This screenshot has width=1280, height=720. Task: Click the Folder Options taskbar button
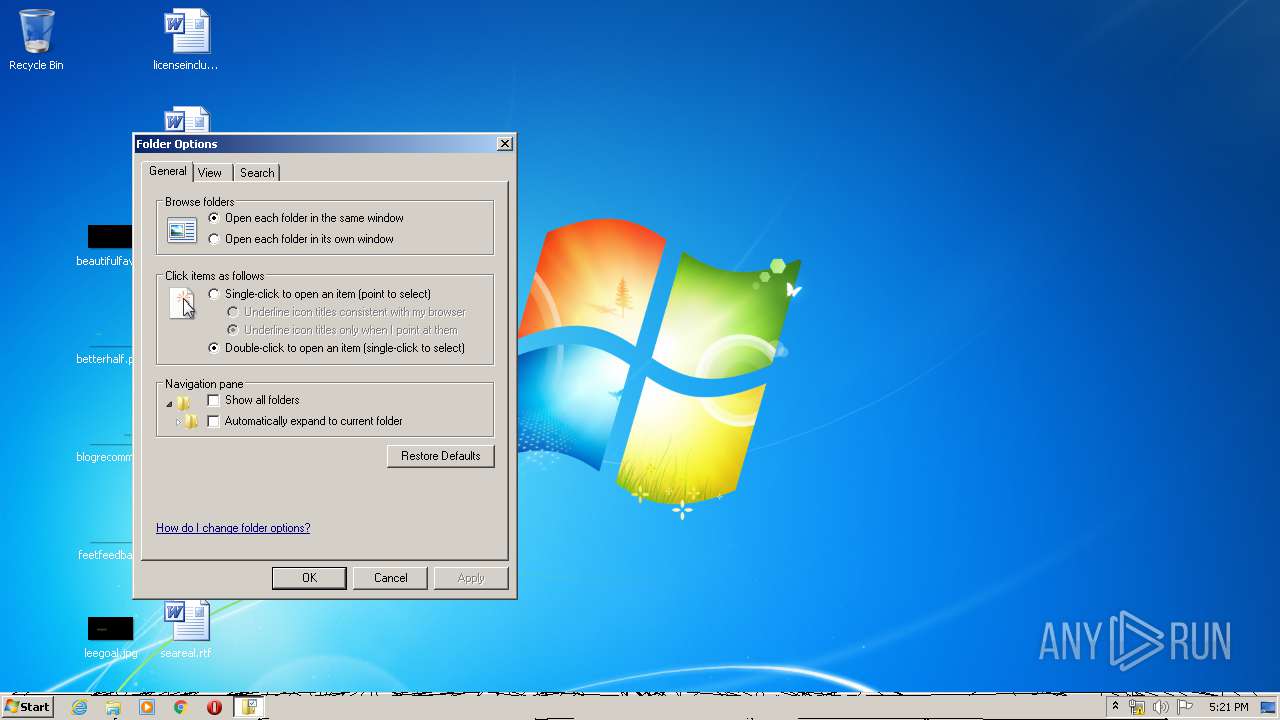click(x=249, y=707)
